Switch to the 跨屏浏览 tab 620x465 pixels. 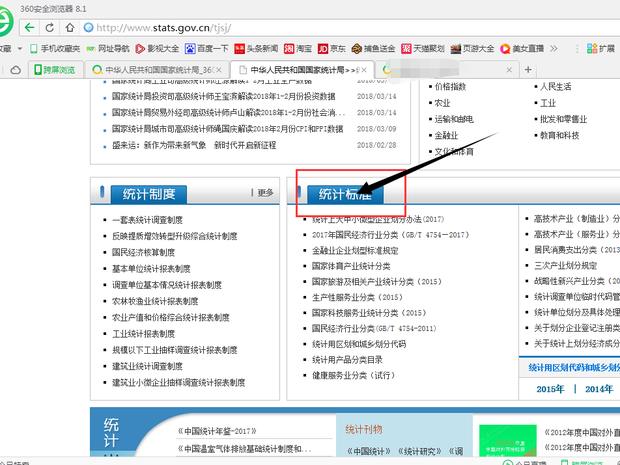pyautogui.click(x=55, y=70)
